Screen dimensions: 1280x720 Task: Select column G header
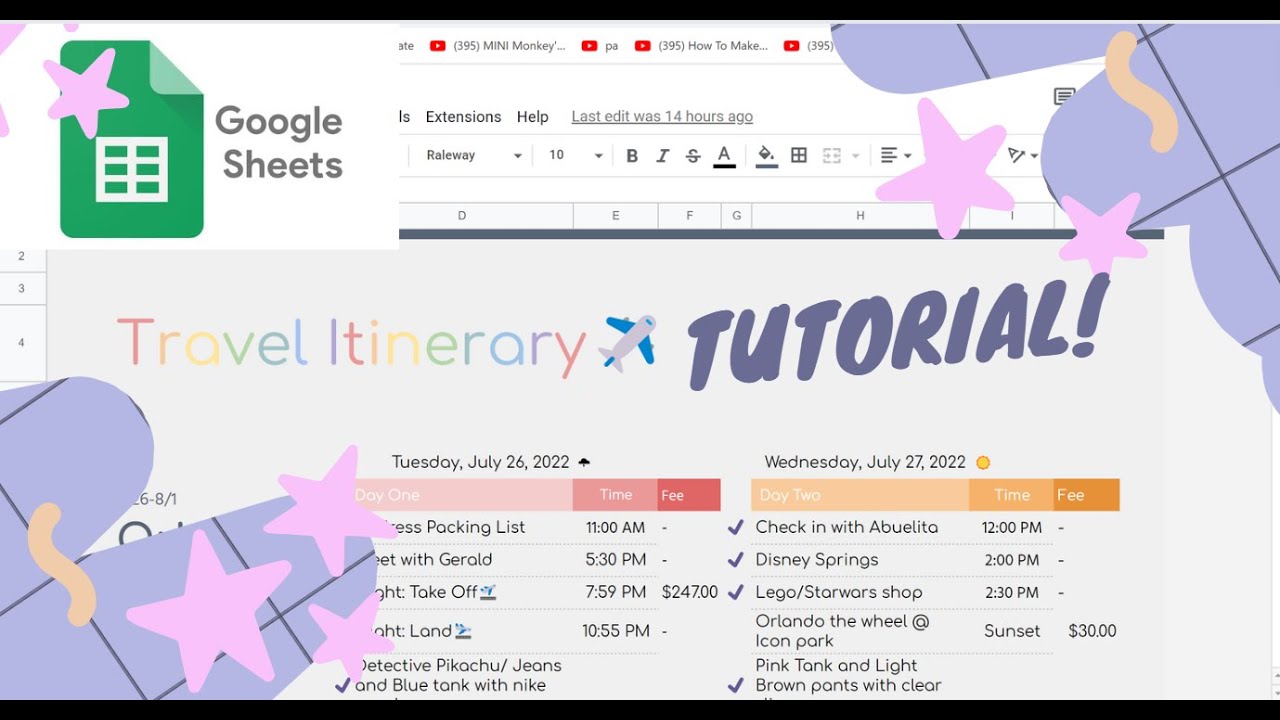click(x=737, y=215)
